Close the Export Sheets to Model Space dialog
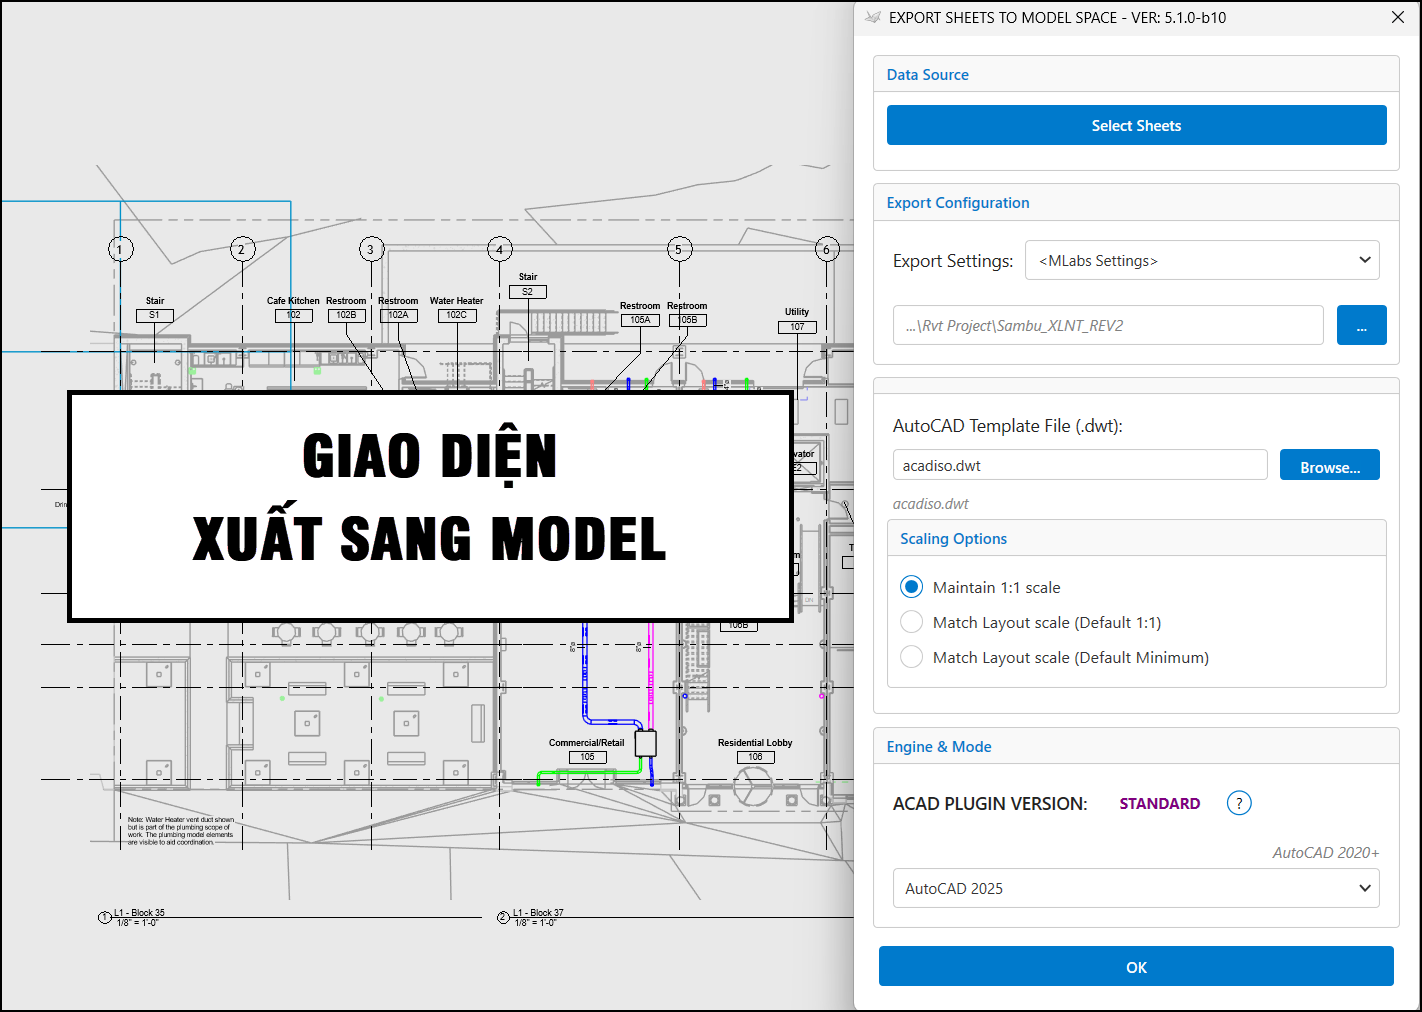Screen dimensions: 1422x1012 point(1397,18)
